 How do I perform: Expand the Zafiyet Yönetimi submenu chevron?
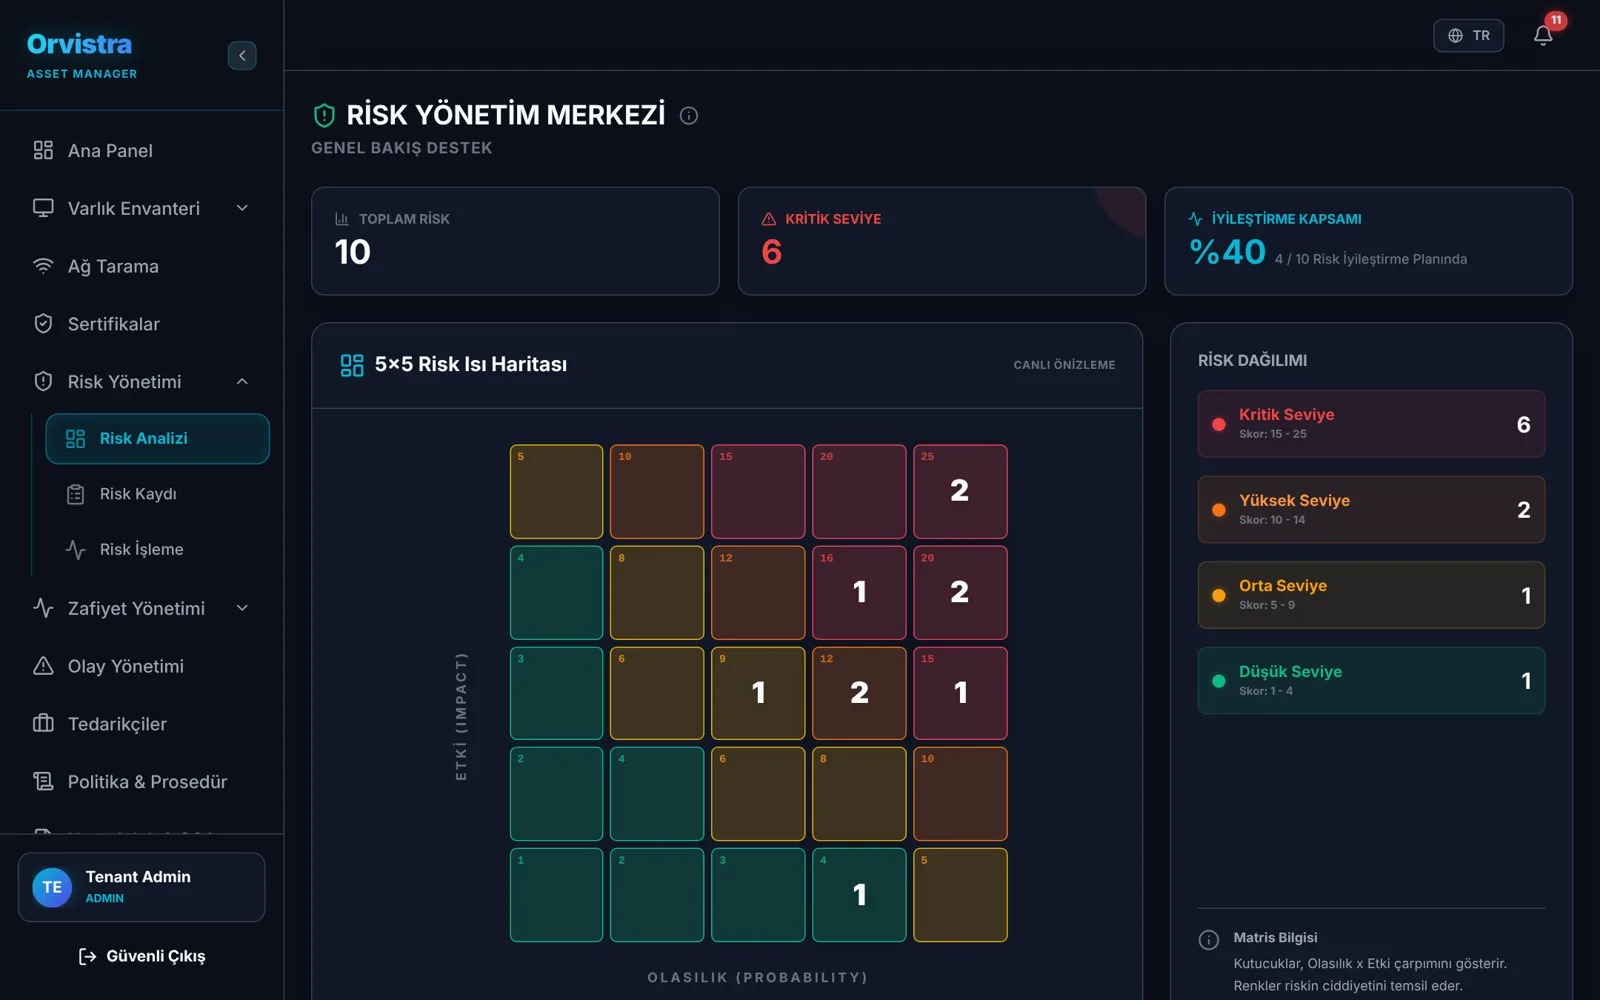coord(242,608)
